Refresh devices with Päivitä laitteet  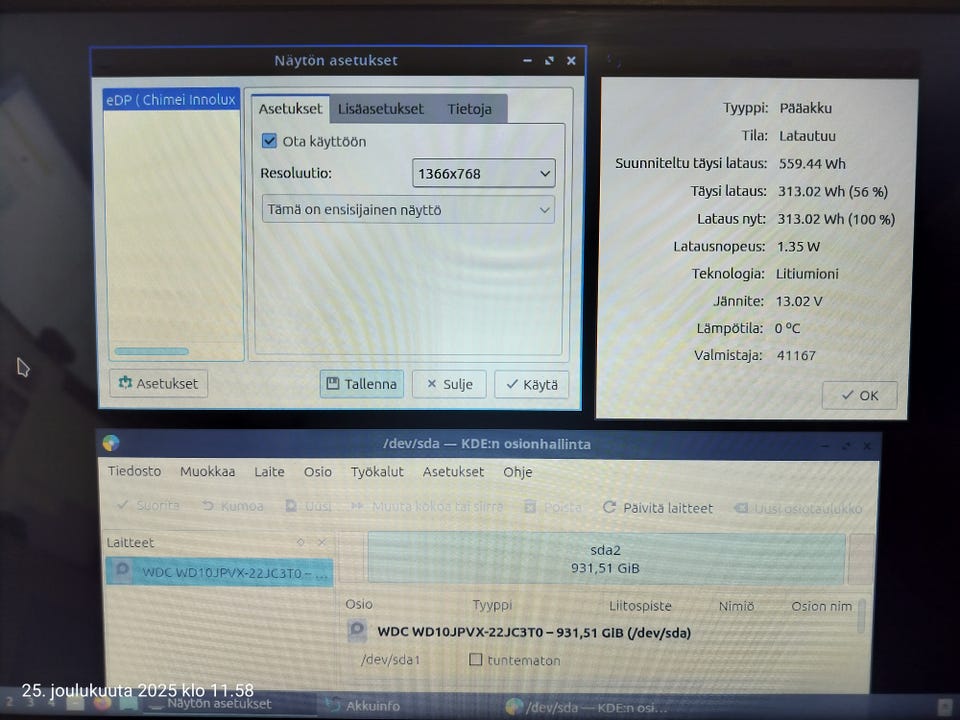[658, 508]
